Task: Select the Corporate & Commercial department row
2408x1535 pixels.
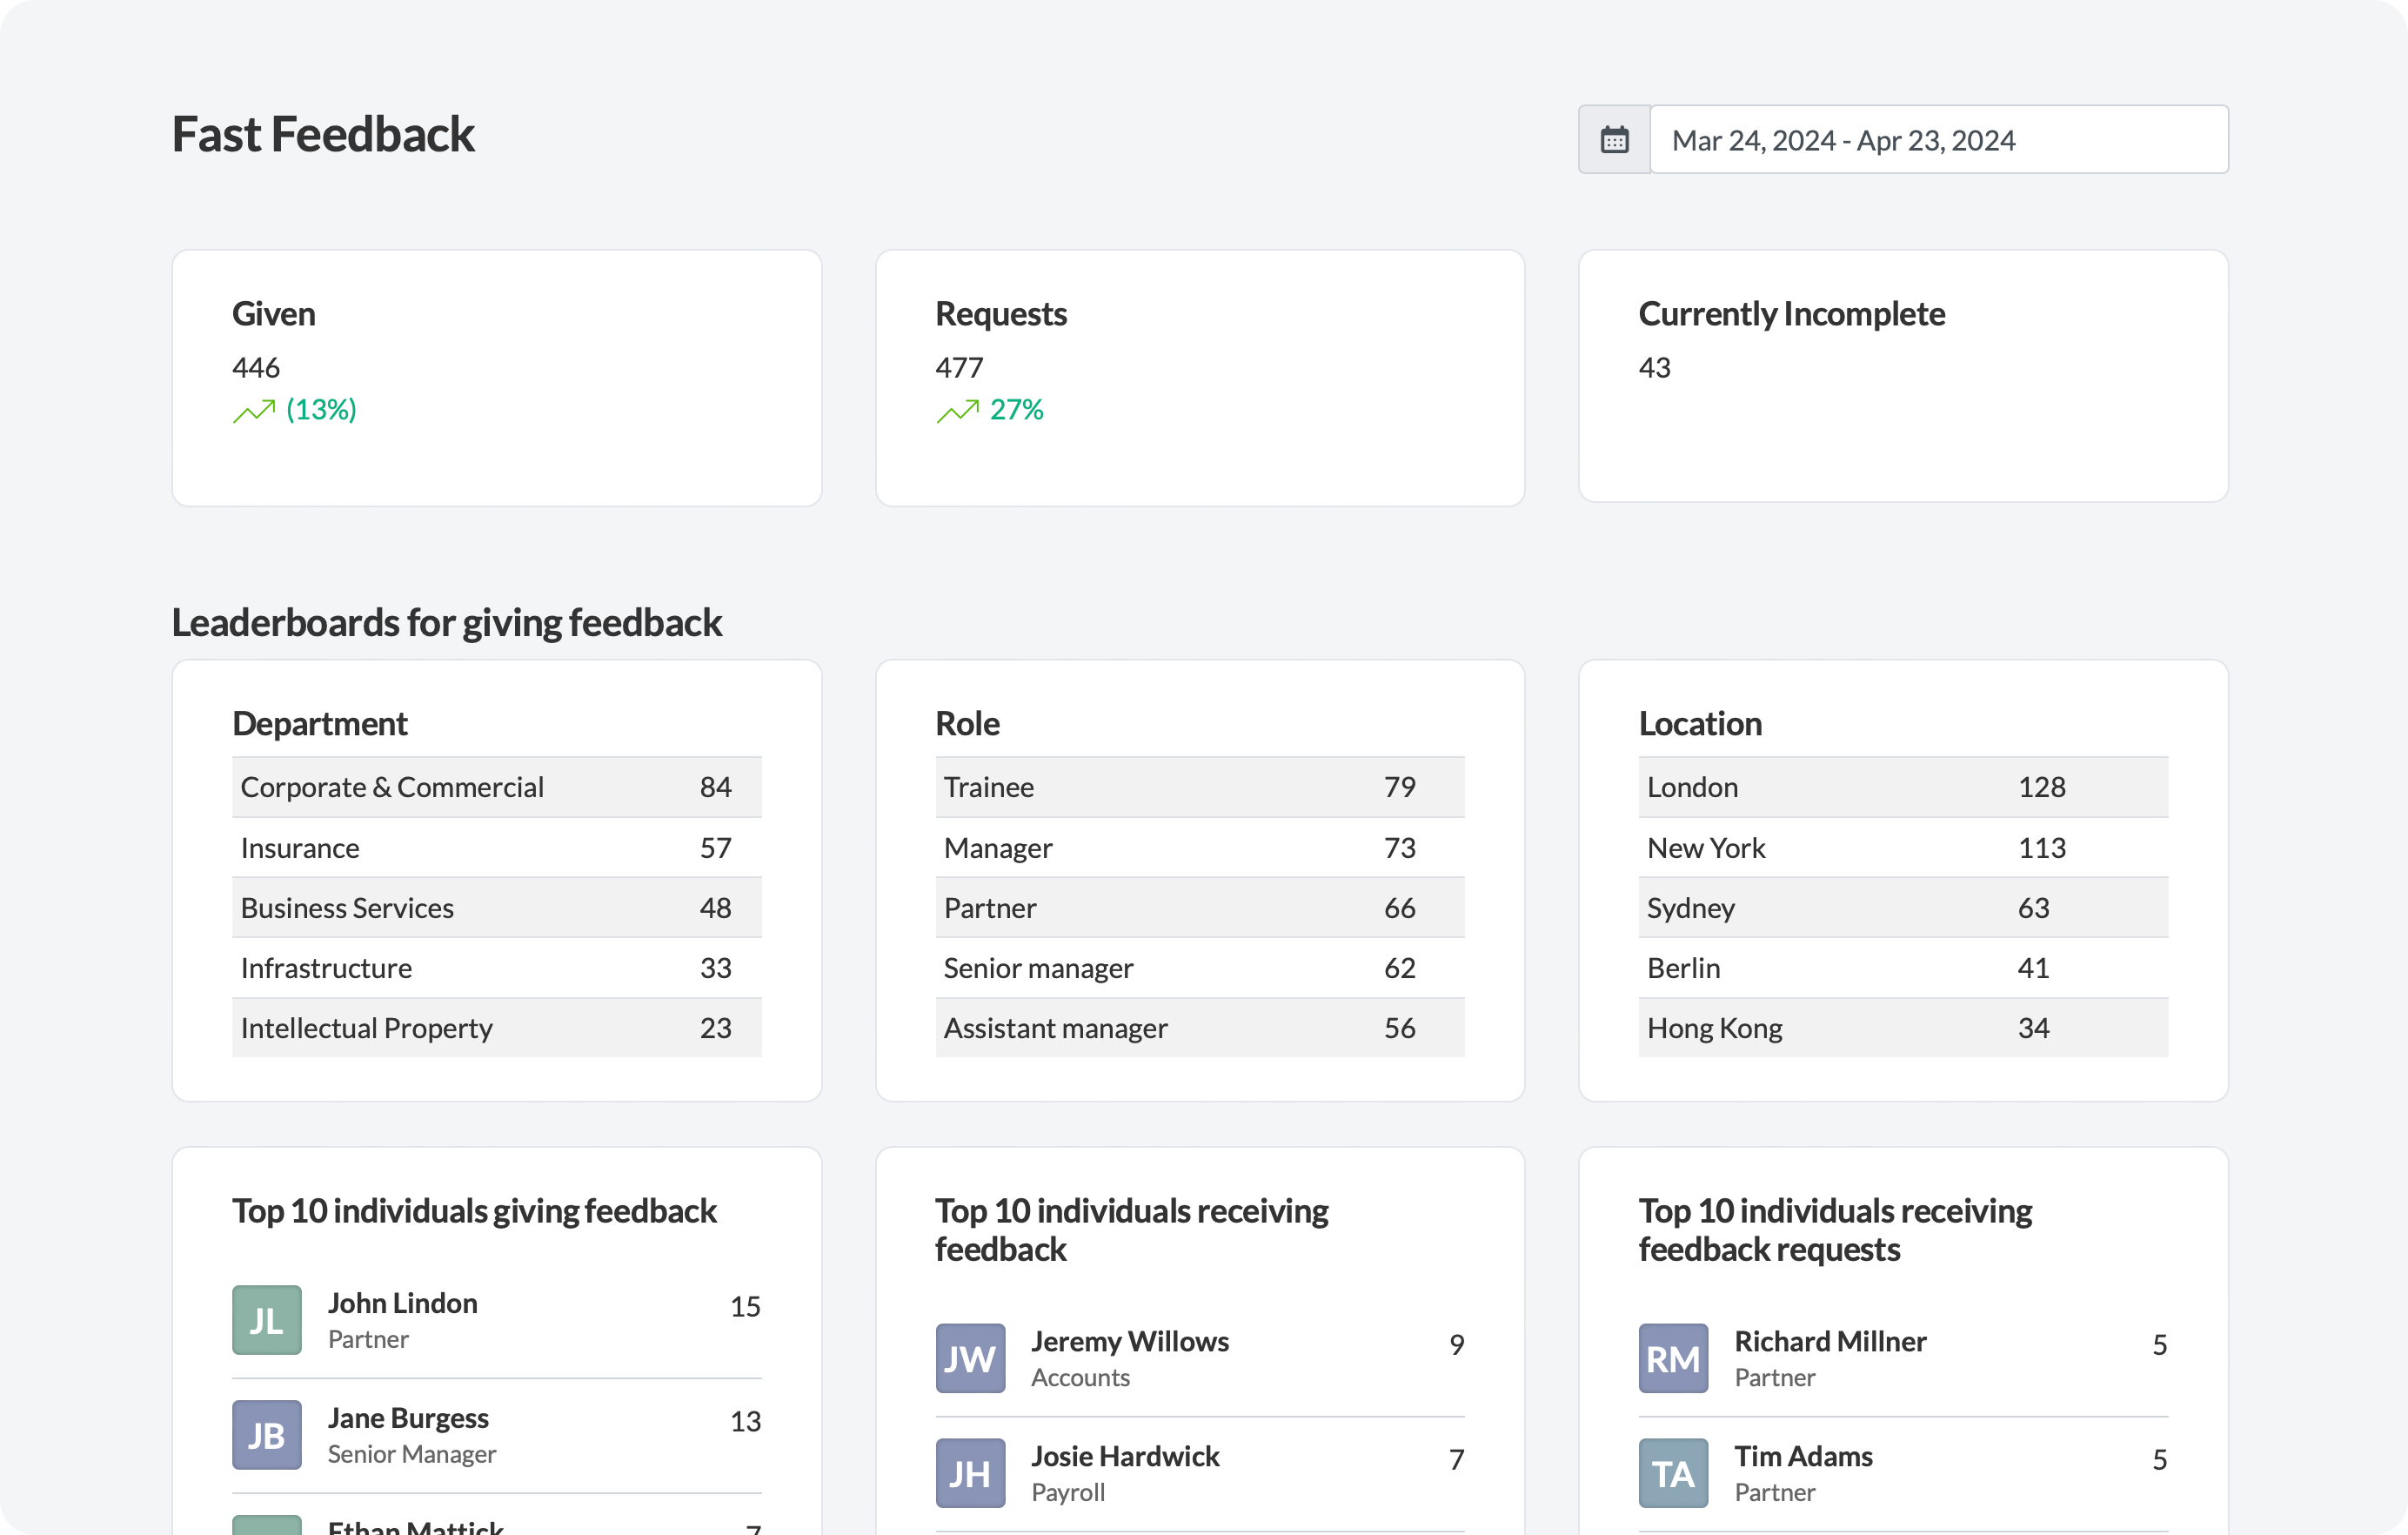Action: tap(496, 787)
